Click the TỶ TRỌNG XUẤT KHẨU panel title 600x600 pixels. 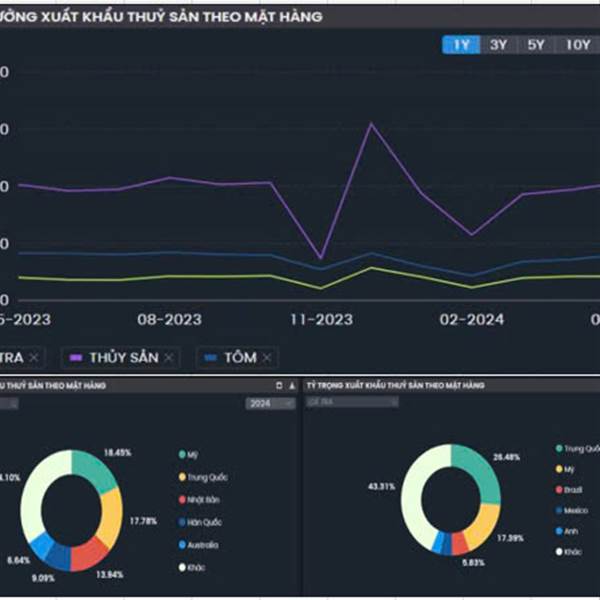pos(396,385)
